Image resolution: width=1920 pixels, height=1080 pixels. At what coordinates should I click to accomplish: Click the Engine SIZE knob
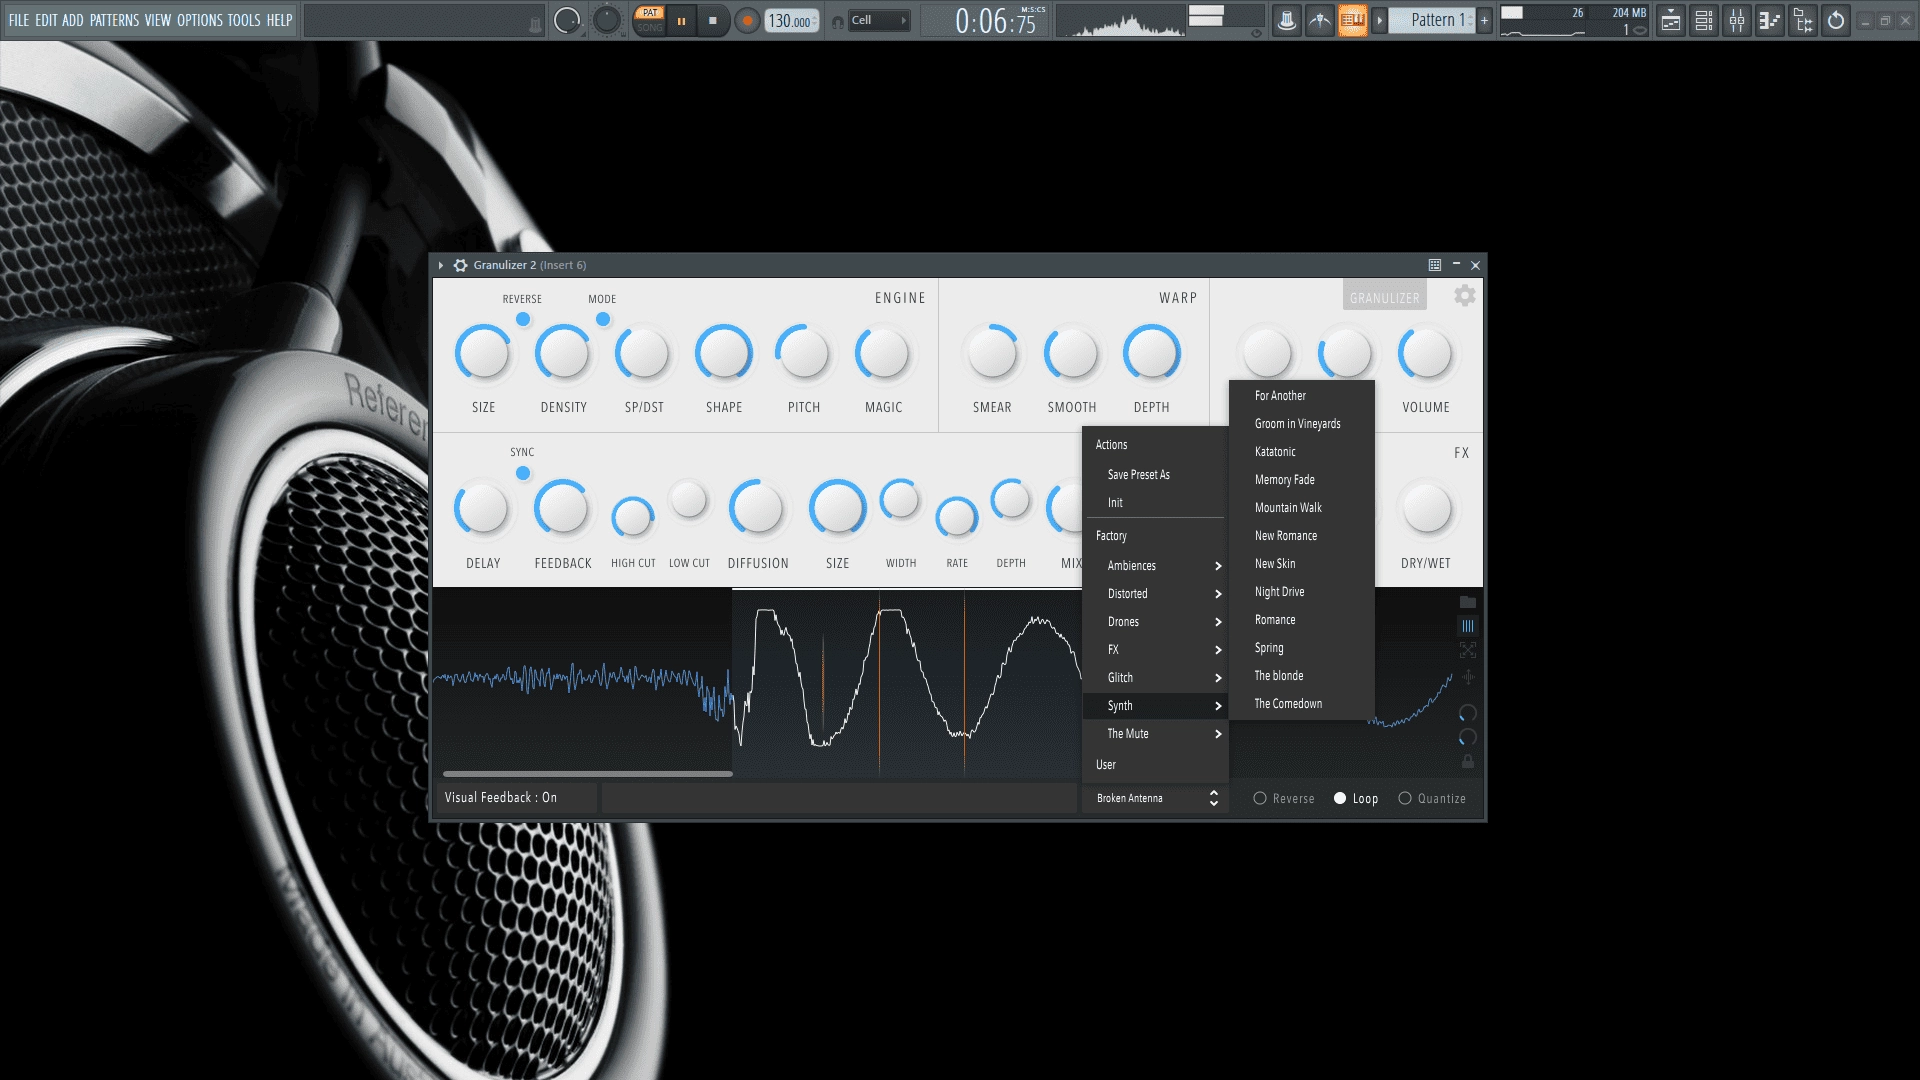483,353
